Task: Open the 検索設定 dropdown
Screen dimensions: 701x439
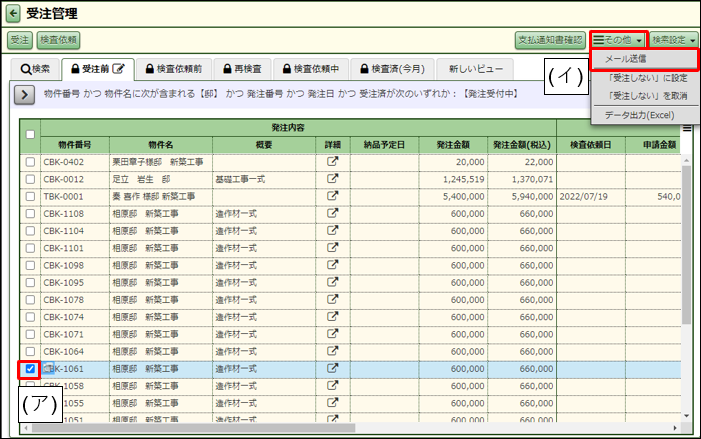Action: [x=674, y=40]
